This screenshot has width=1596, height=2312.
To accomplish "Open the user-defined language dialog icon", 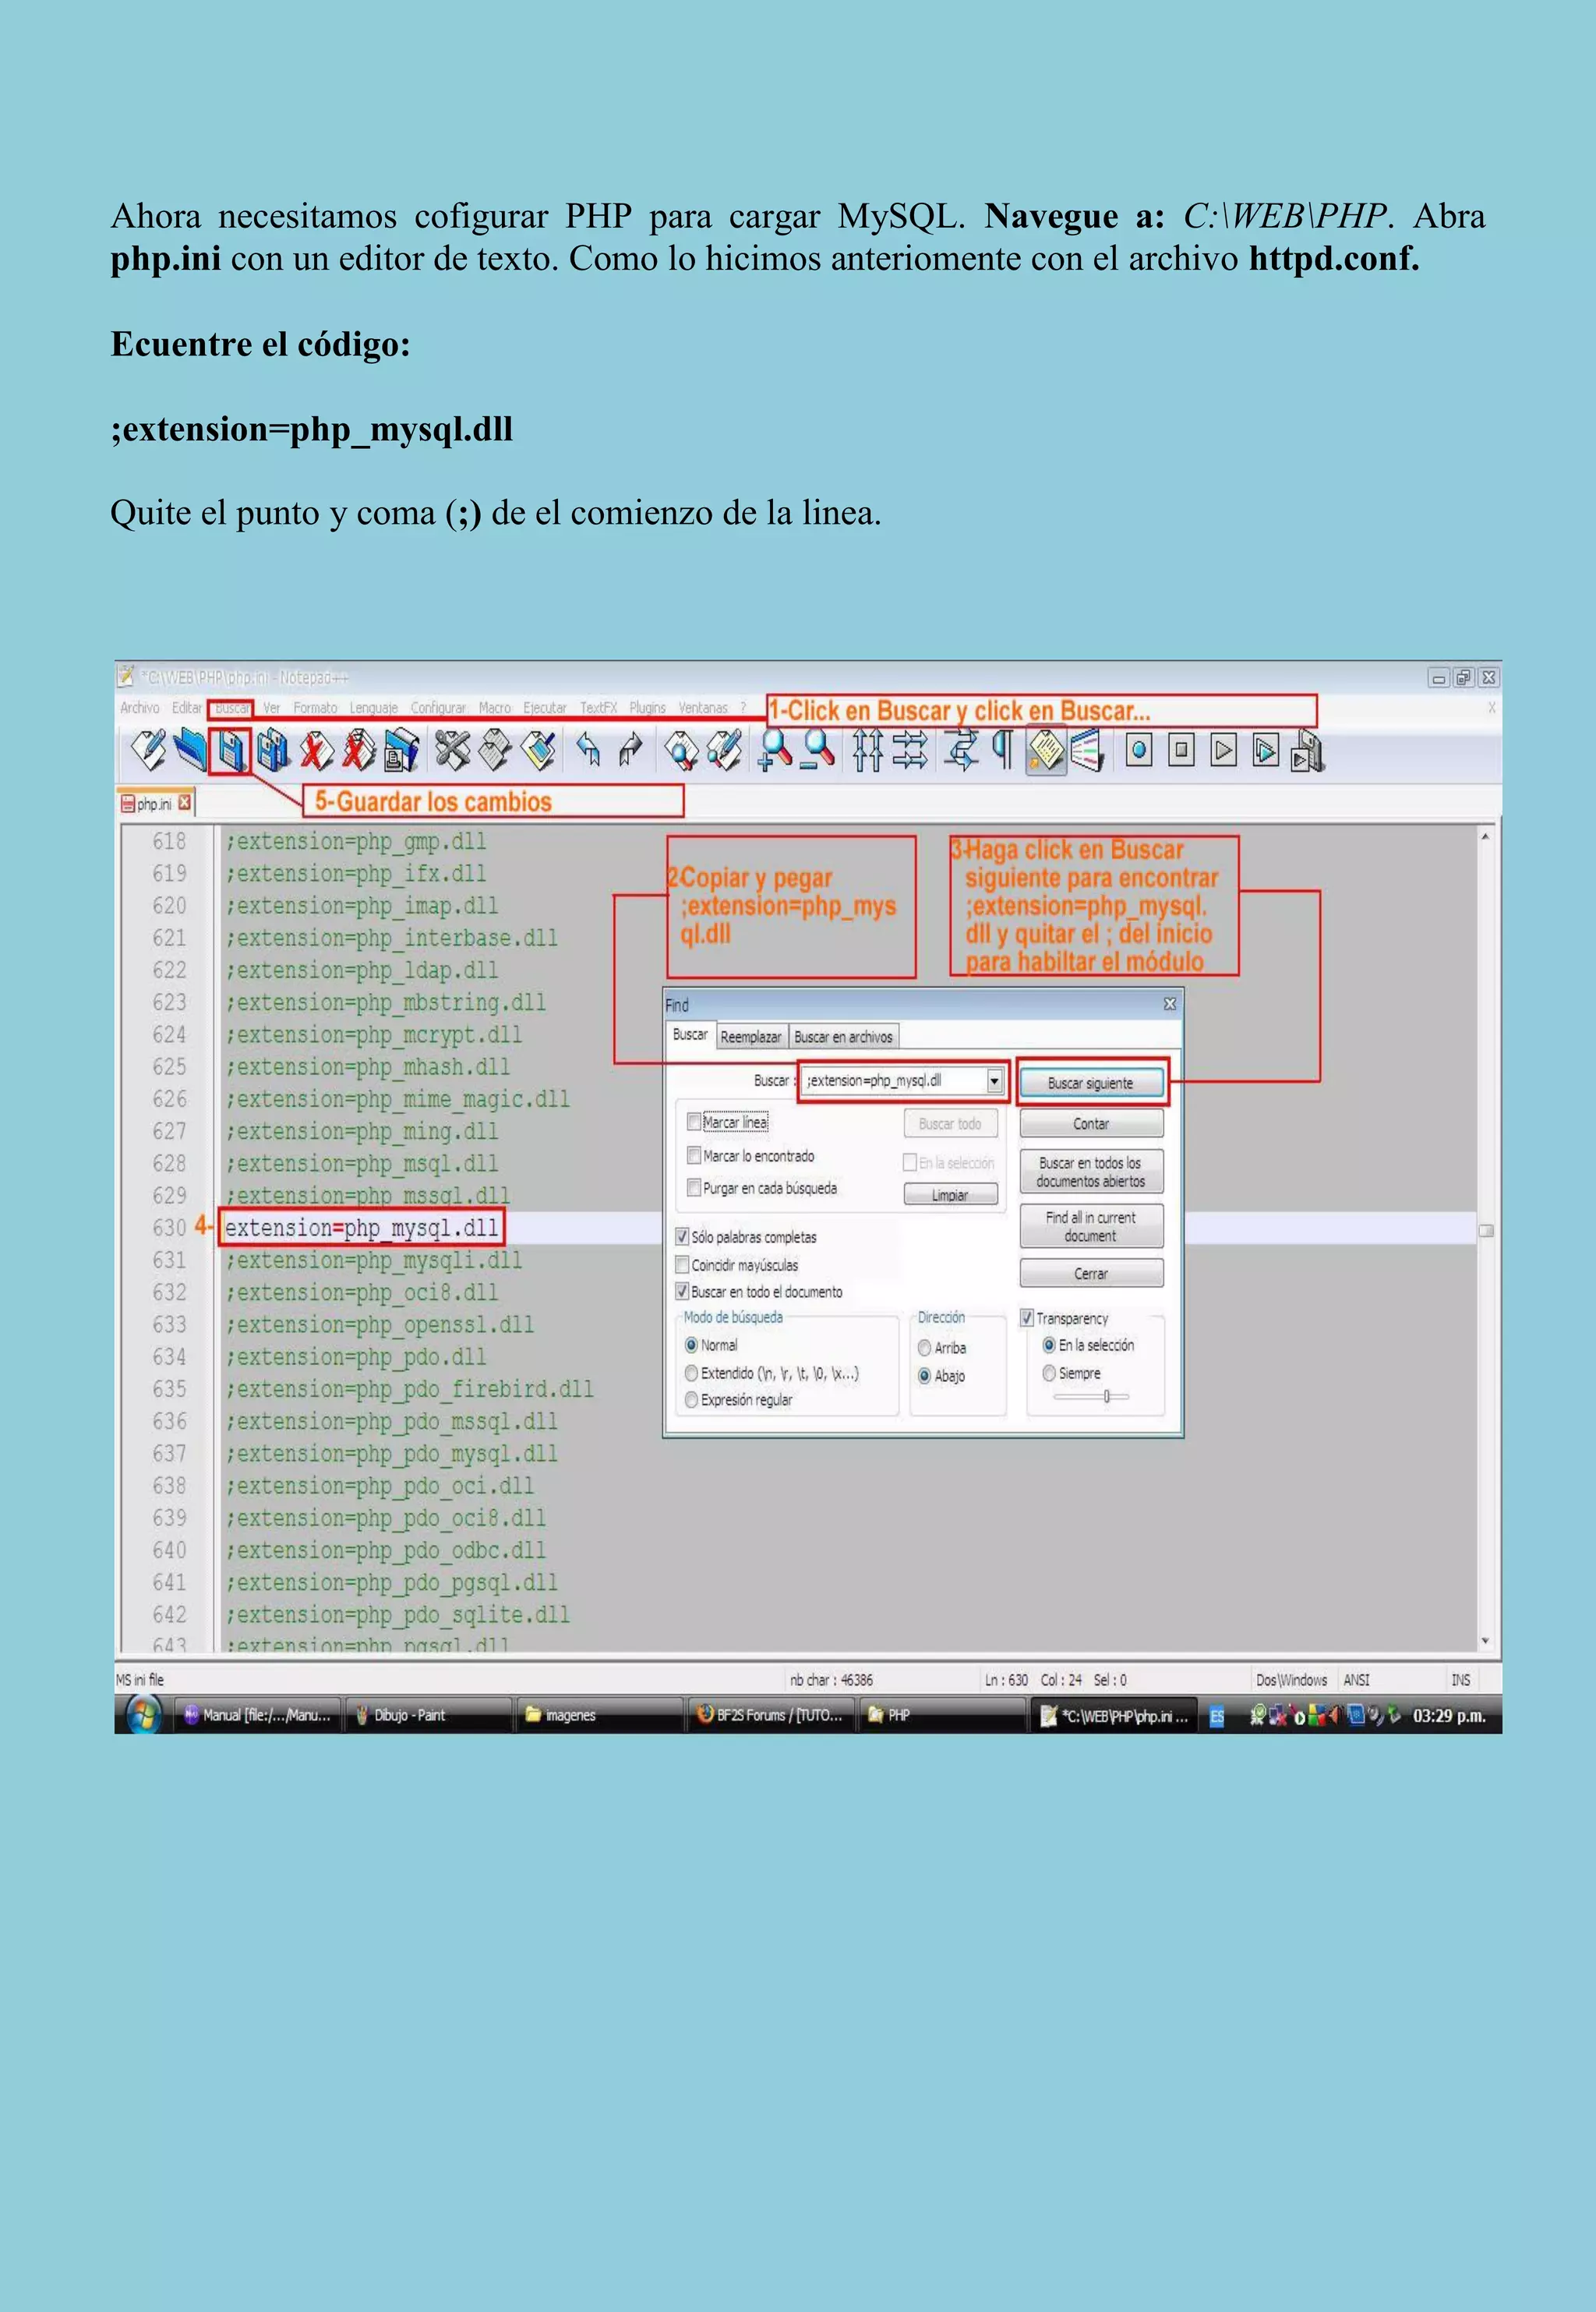I will click(1087, 750).
